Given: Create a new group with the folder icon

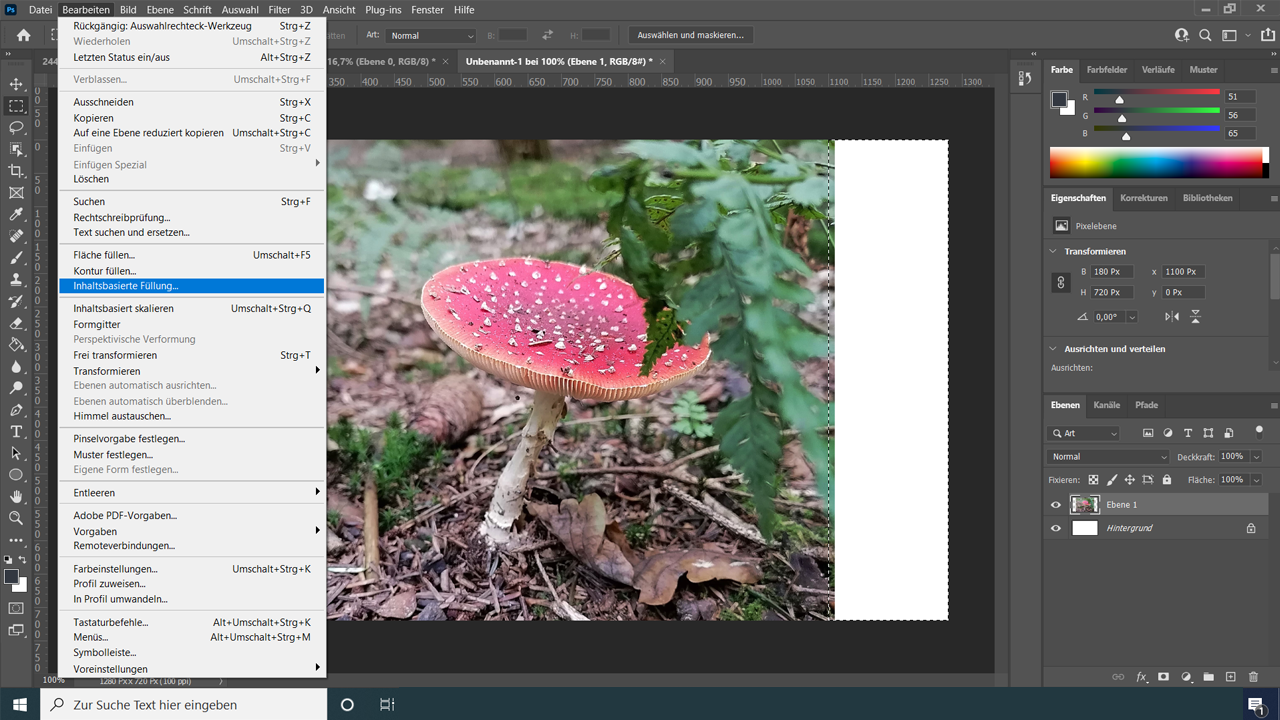Looking at the screenshot, I should click(1209, 677).
